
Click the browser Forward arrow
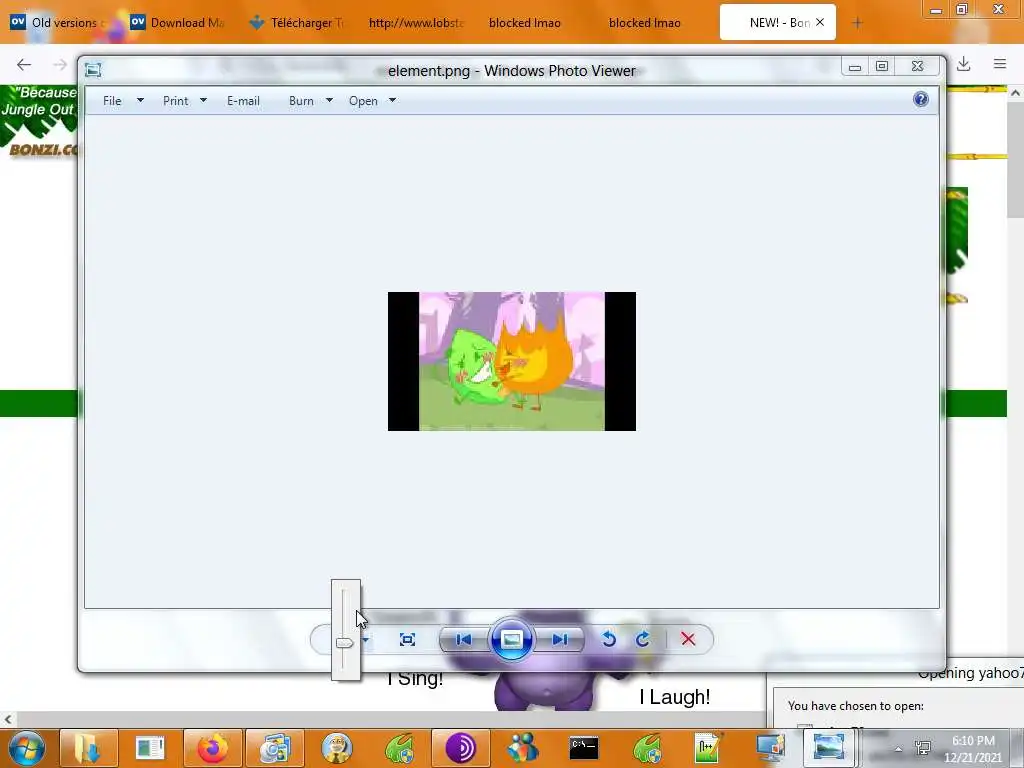(x=60, y=64)
